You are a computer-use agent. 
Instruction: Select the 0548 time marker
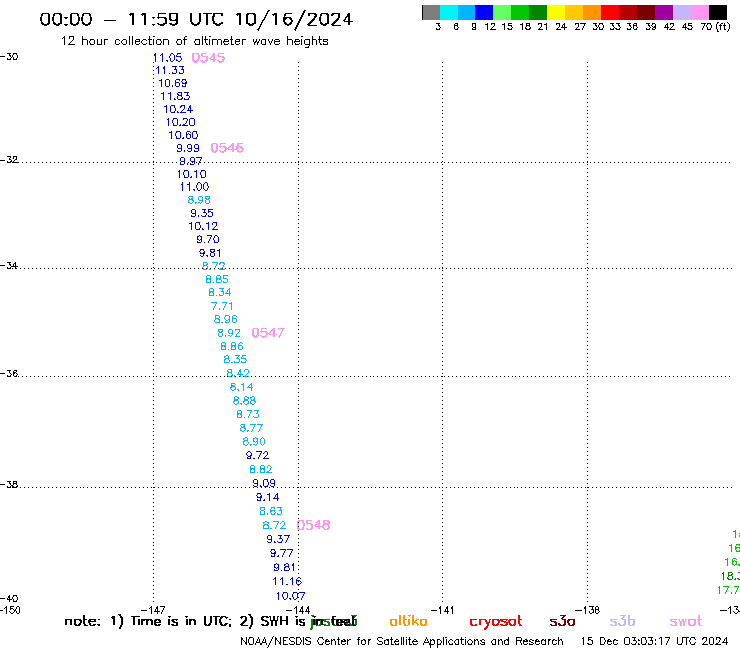pyautogui.click(x=314, y=525)
